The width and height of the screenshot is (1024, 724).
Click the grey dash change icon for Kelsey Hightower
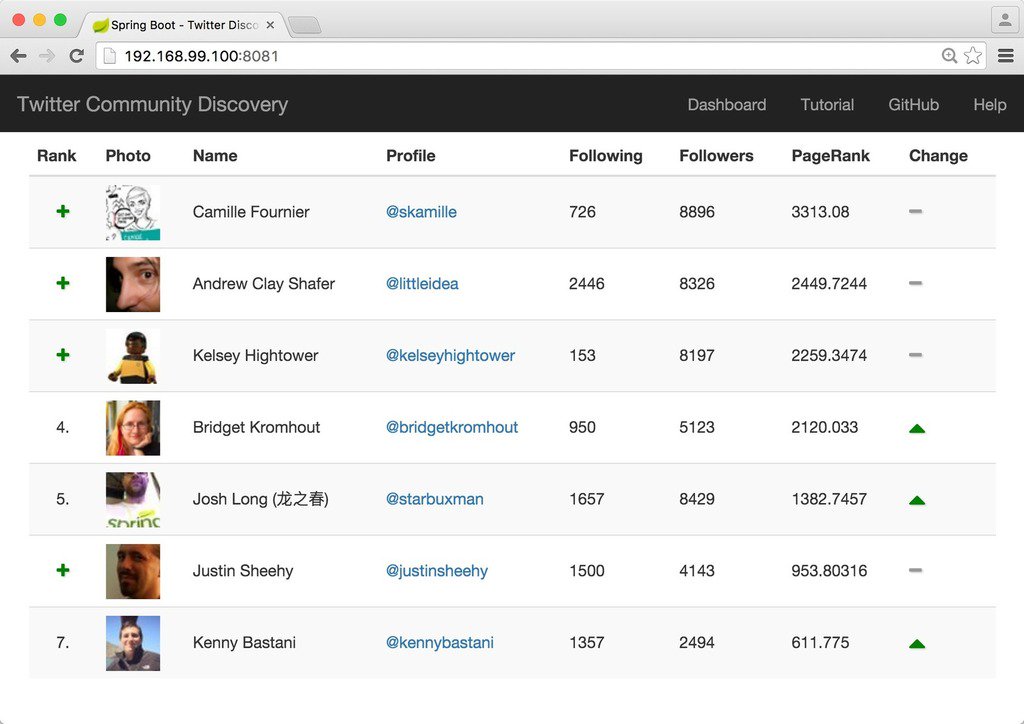(x=916, y=355)
